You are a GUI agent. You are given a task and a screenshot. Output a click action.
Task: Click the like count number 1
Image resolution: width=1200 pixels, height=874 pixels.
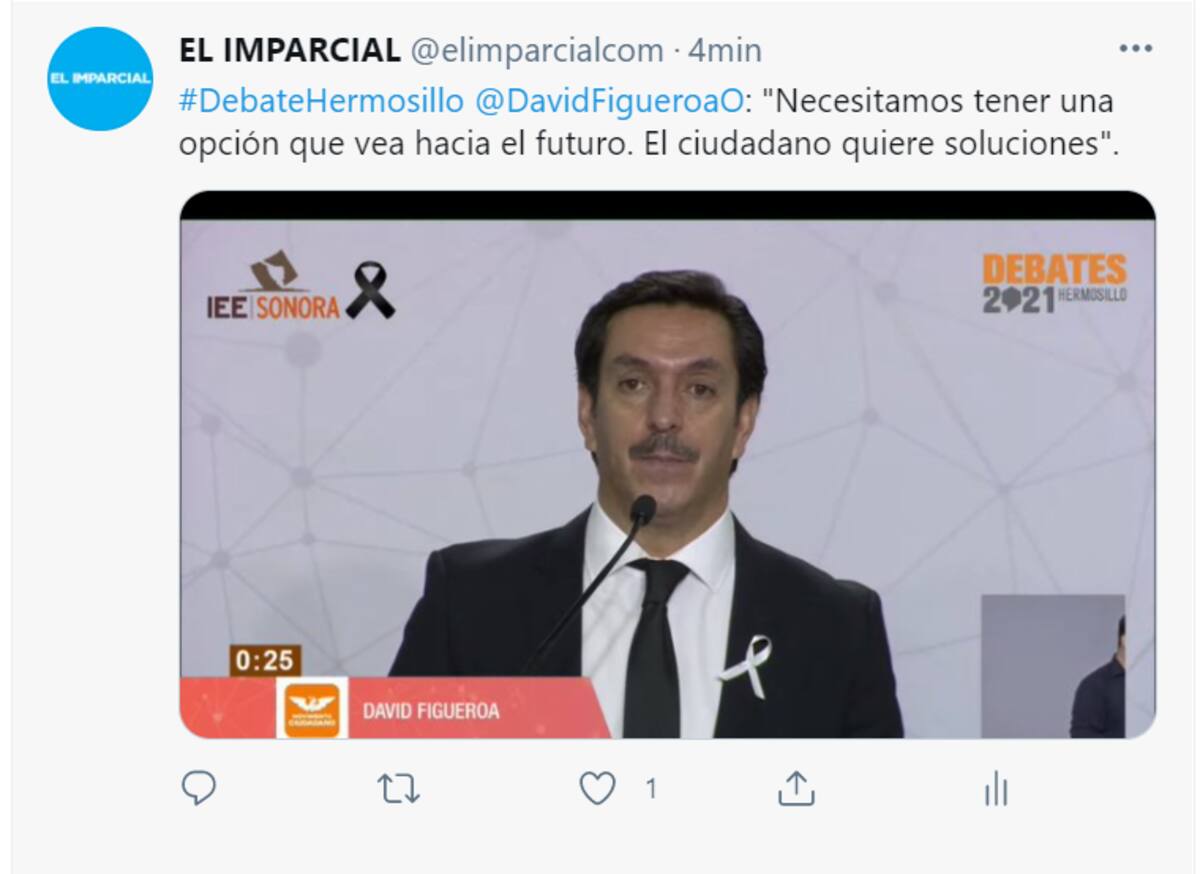pyautogui.click(x=651, y=790)
